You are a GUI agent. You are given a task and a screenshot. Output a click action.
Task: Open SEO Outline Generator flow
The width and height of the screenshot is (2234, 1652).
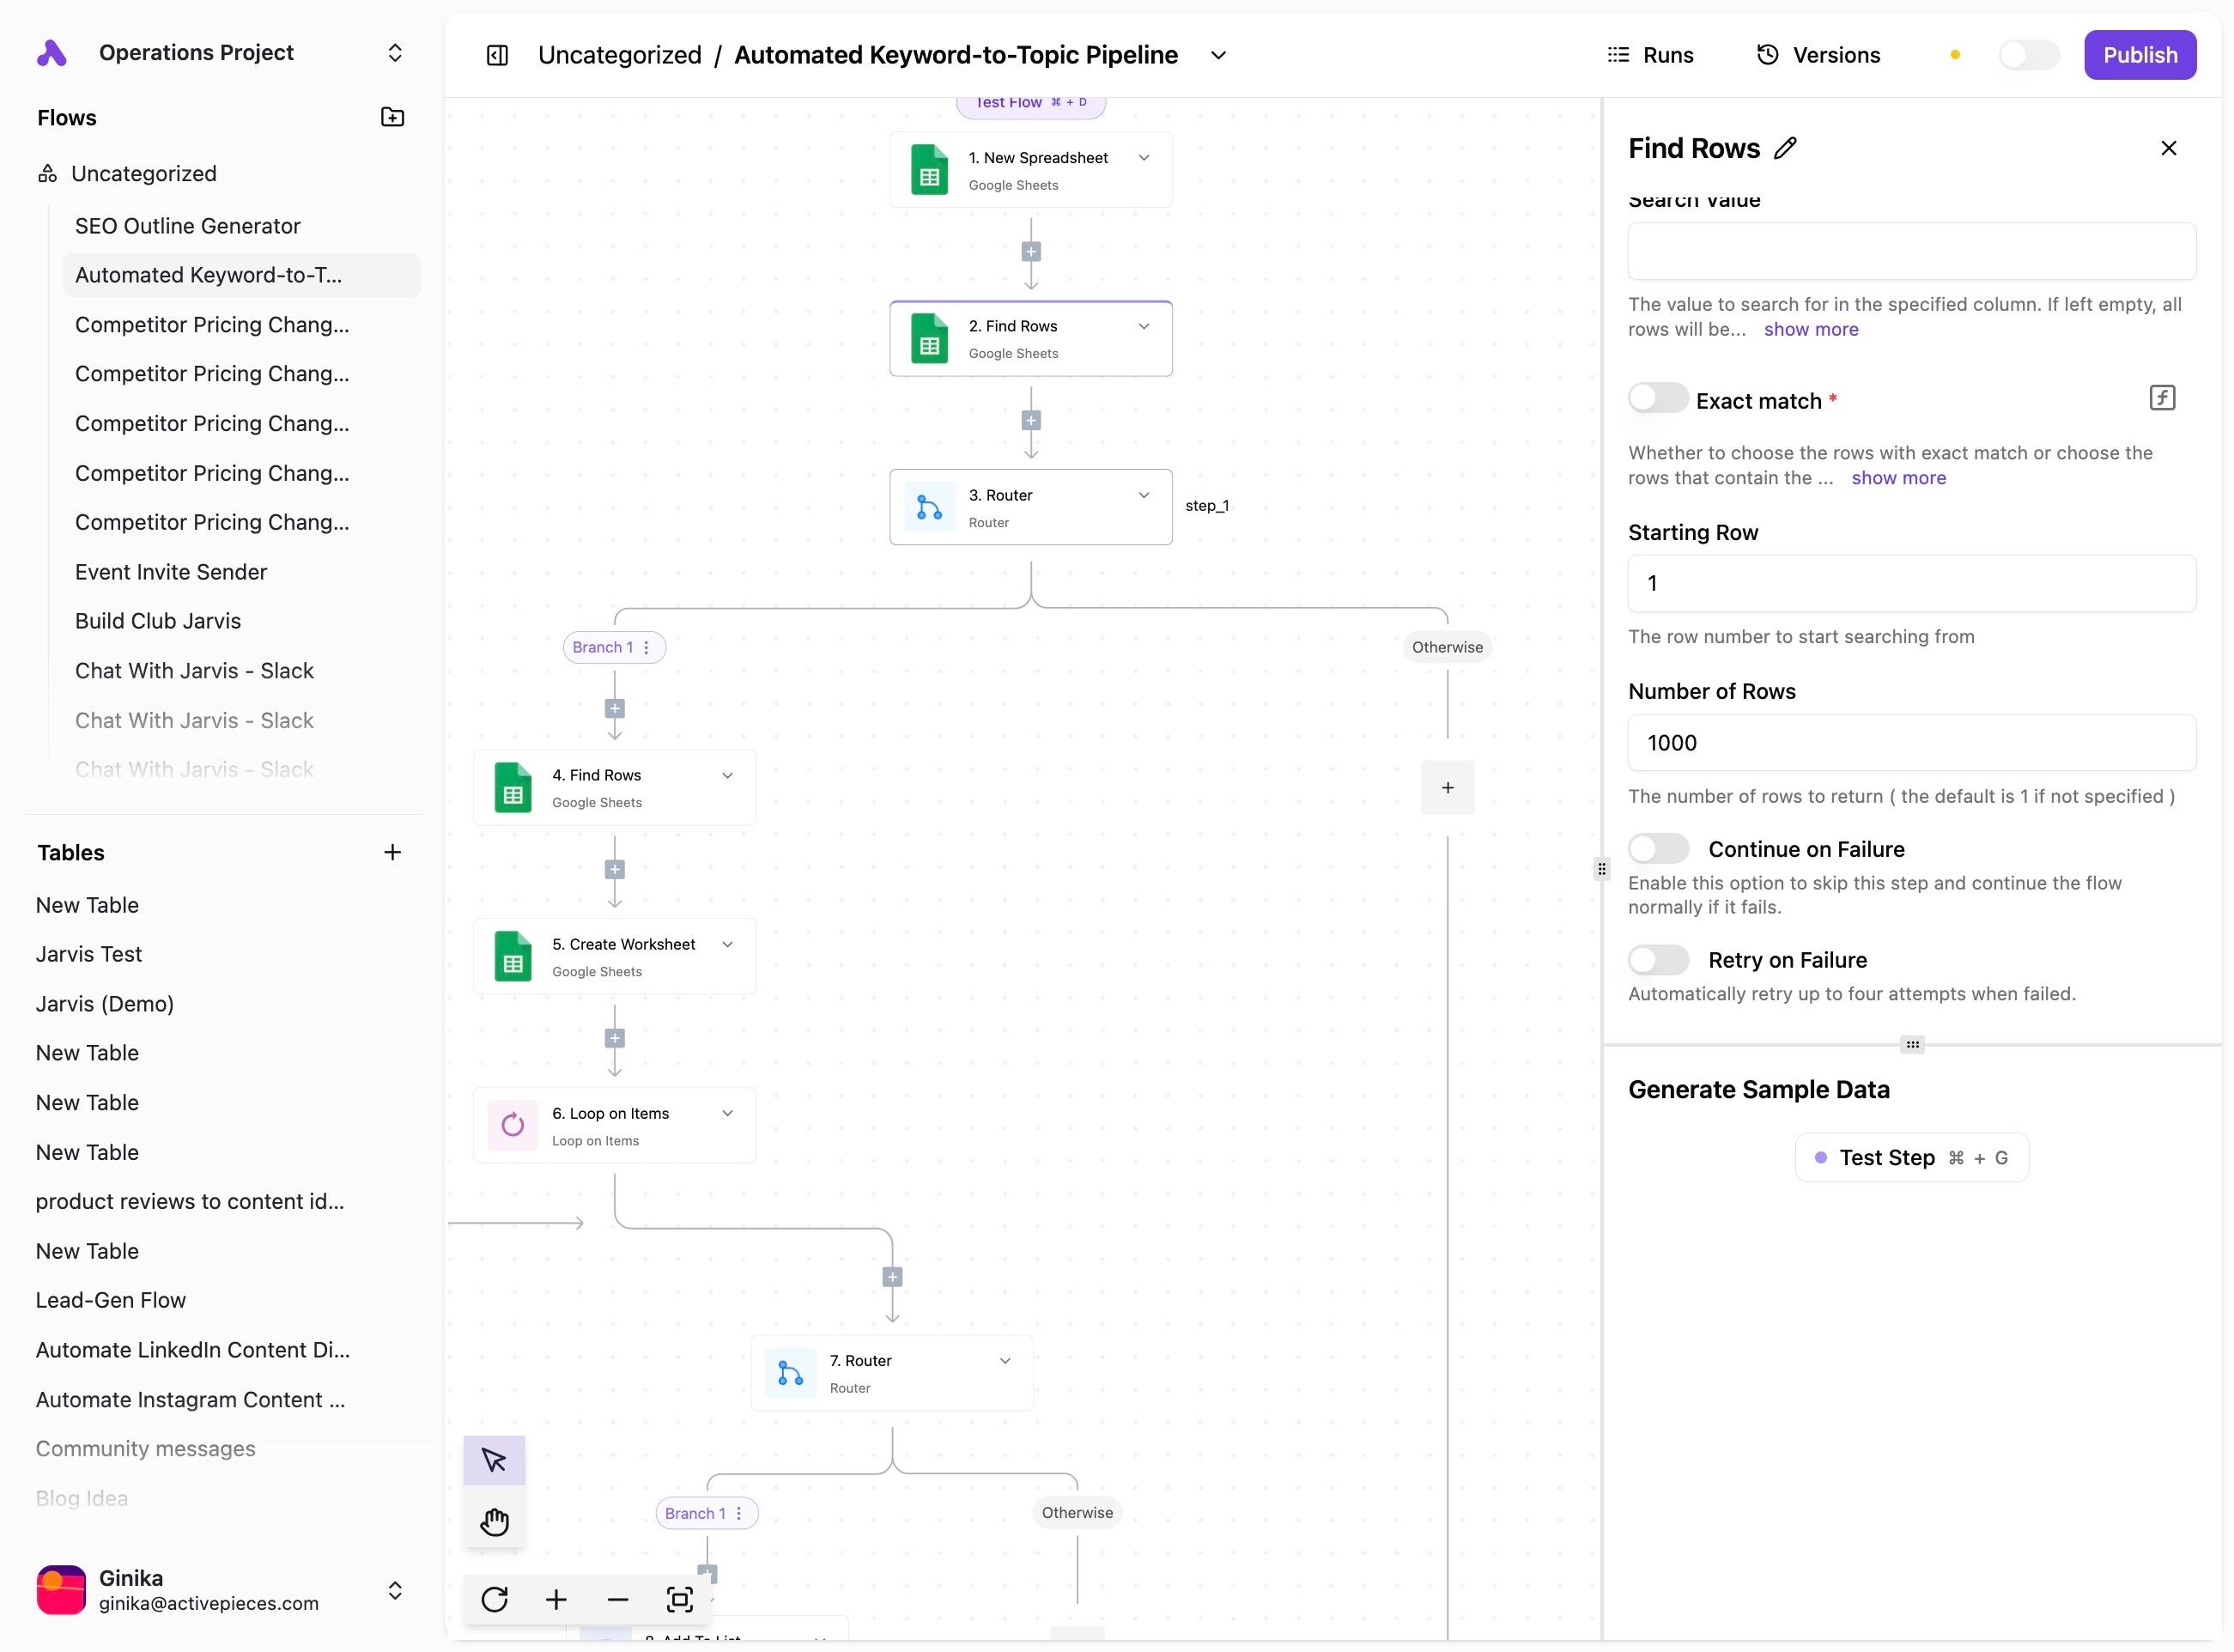pyautogui.click(x=187, y=226)
